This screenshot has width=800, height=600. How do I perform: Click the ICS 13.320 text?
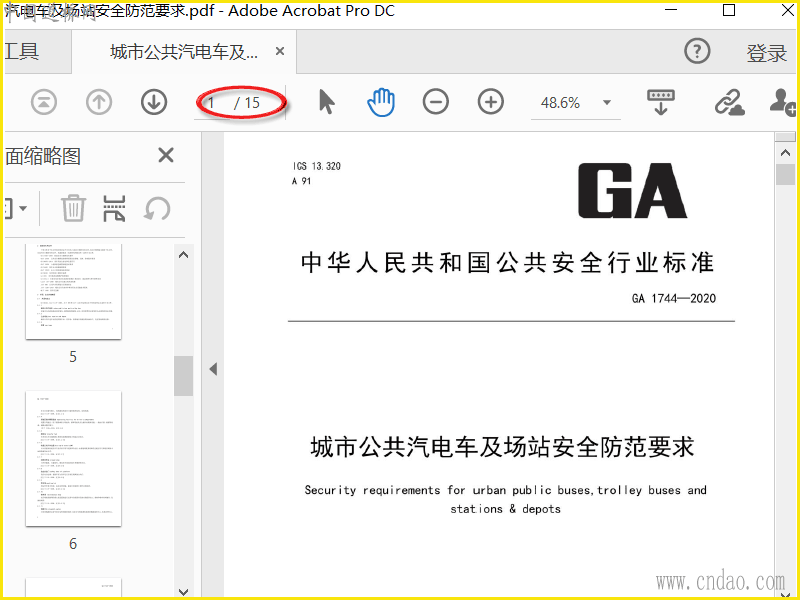(316, 166)
